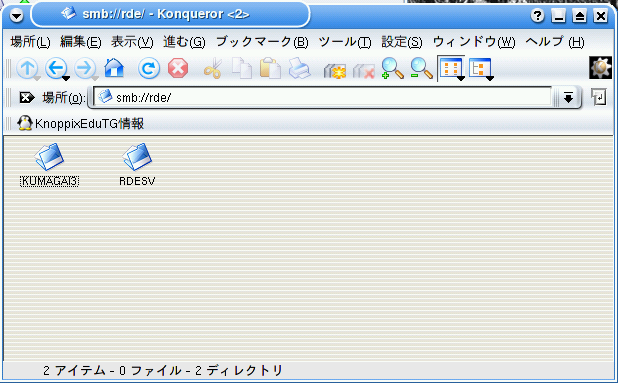Switch to icon view mode

(x=450, y=69)
